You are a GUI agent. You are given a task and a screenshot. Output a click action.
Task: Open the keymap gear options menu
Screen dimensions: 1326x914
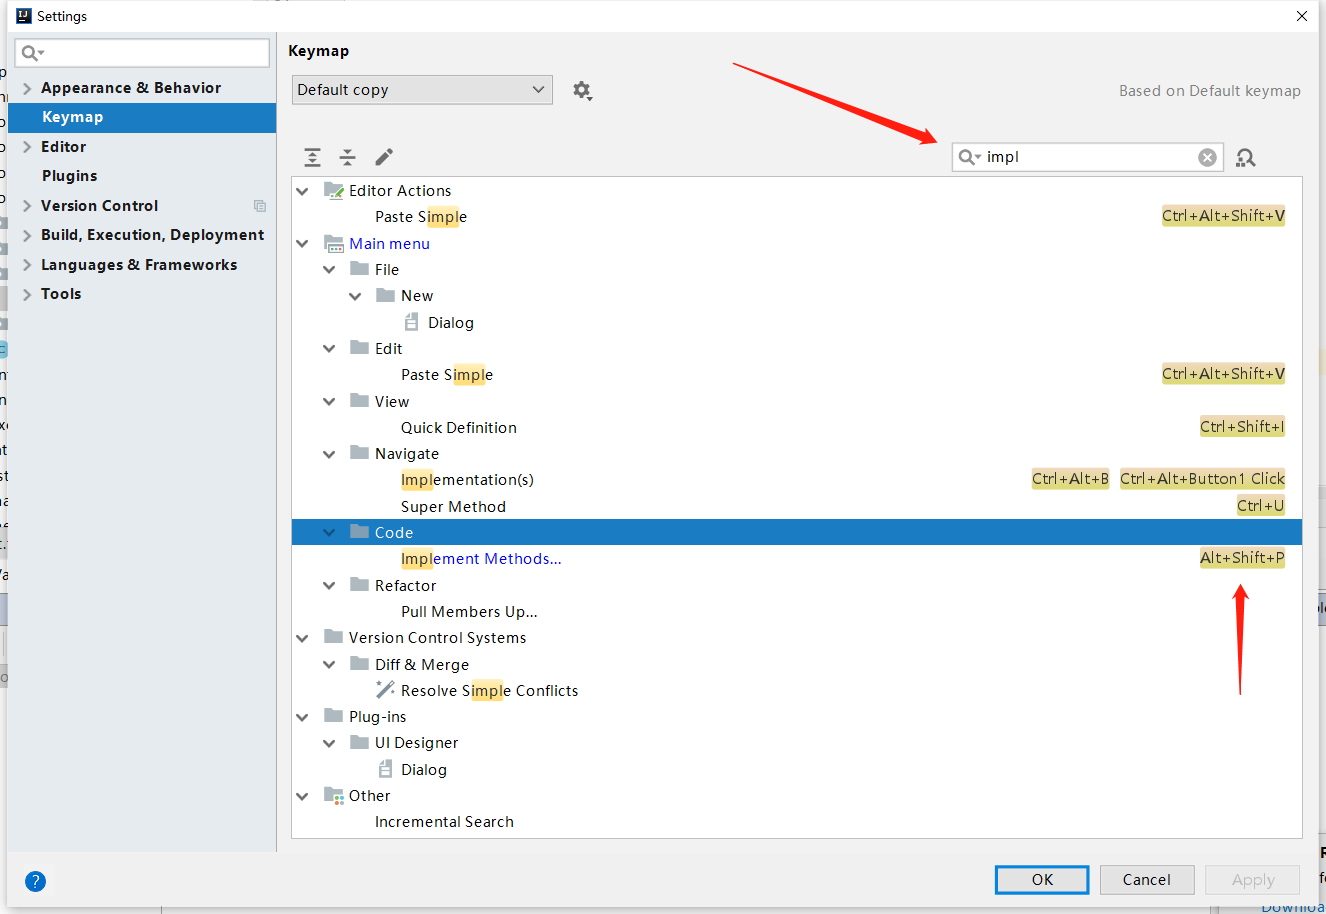click(582, 90)
